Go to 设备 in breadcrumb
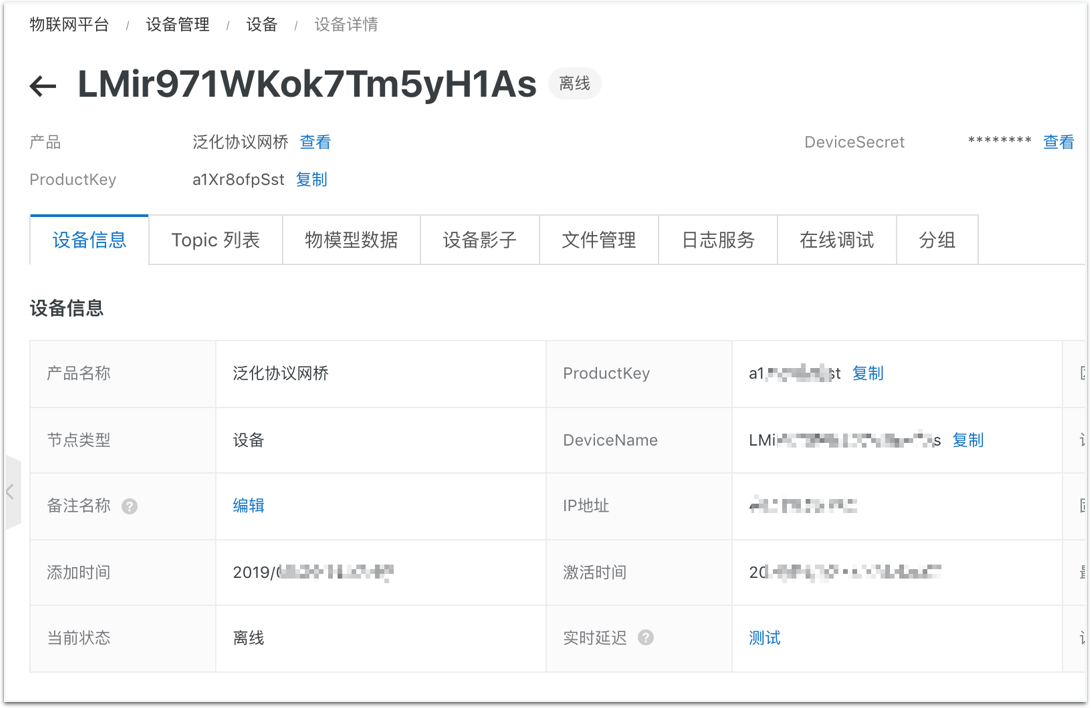1091x708 pixels. tap(262, 25)
